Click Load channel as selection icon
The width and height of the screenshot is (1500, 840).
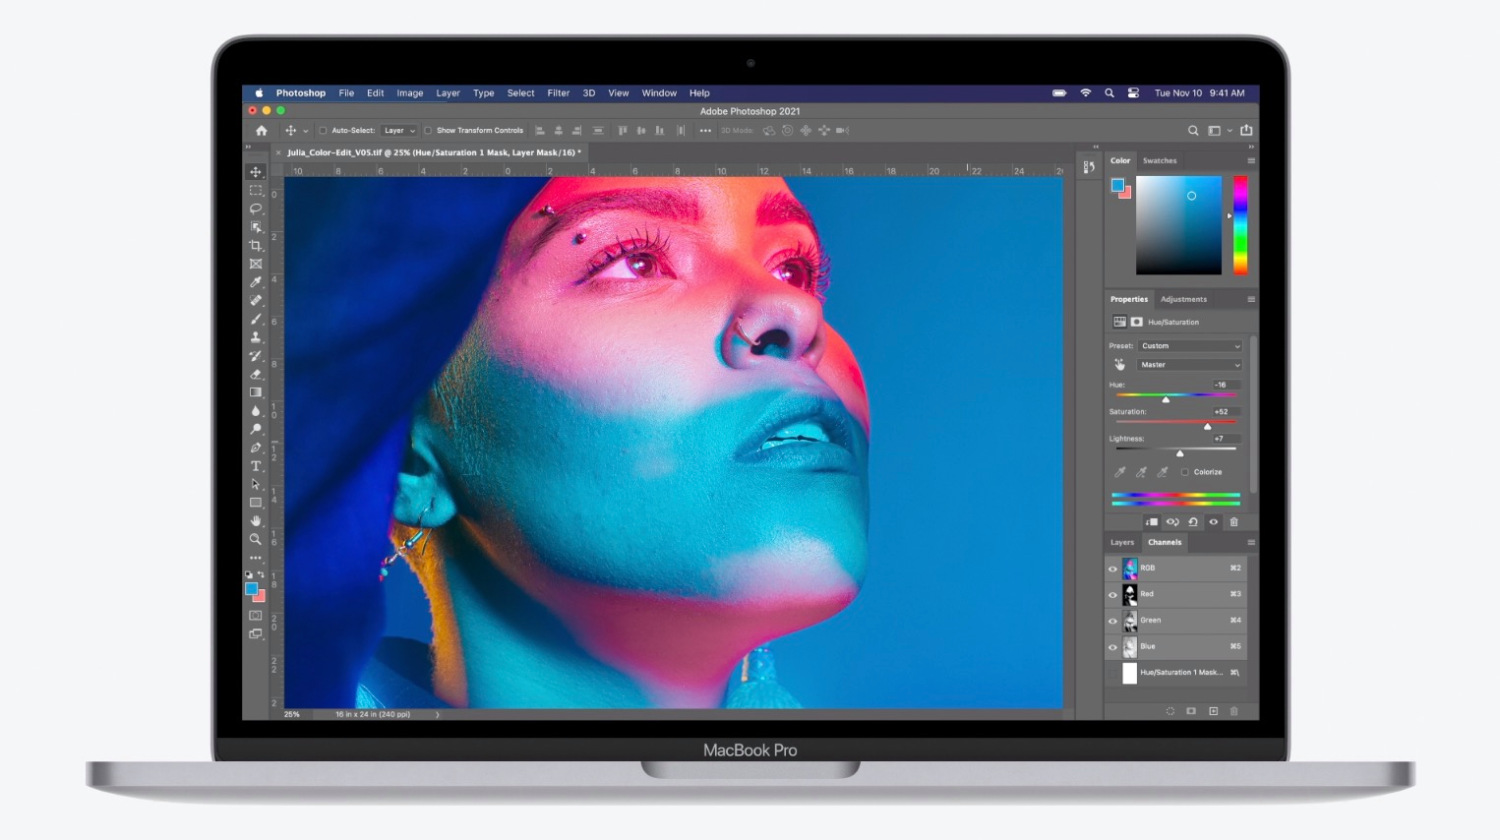pyautogui.click(x=1170, y=711)
